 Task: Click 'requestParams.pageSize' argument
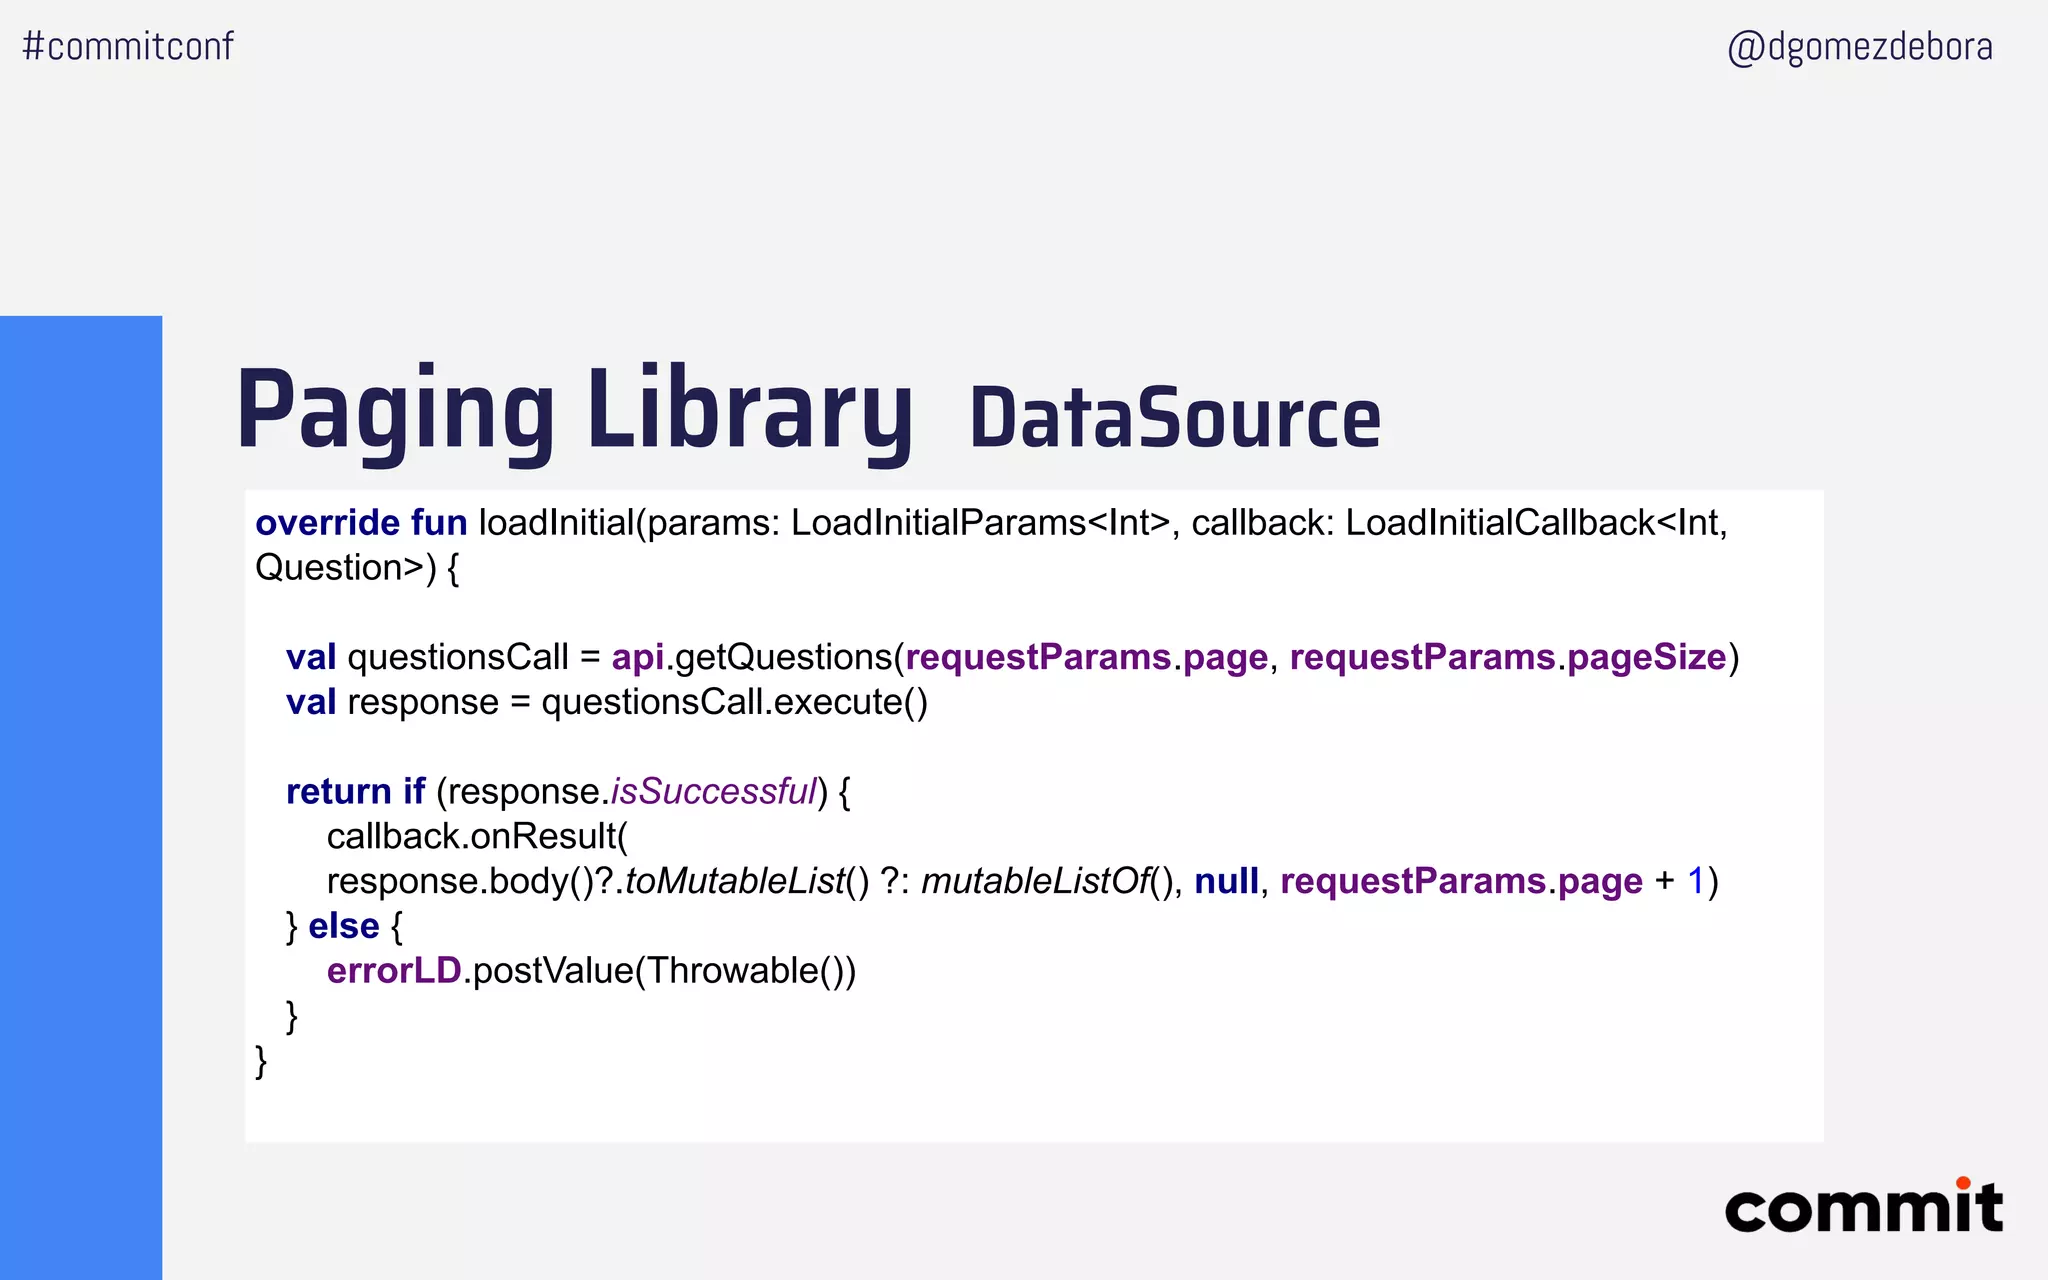pos(1508,658)
